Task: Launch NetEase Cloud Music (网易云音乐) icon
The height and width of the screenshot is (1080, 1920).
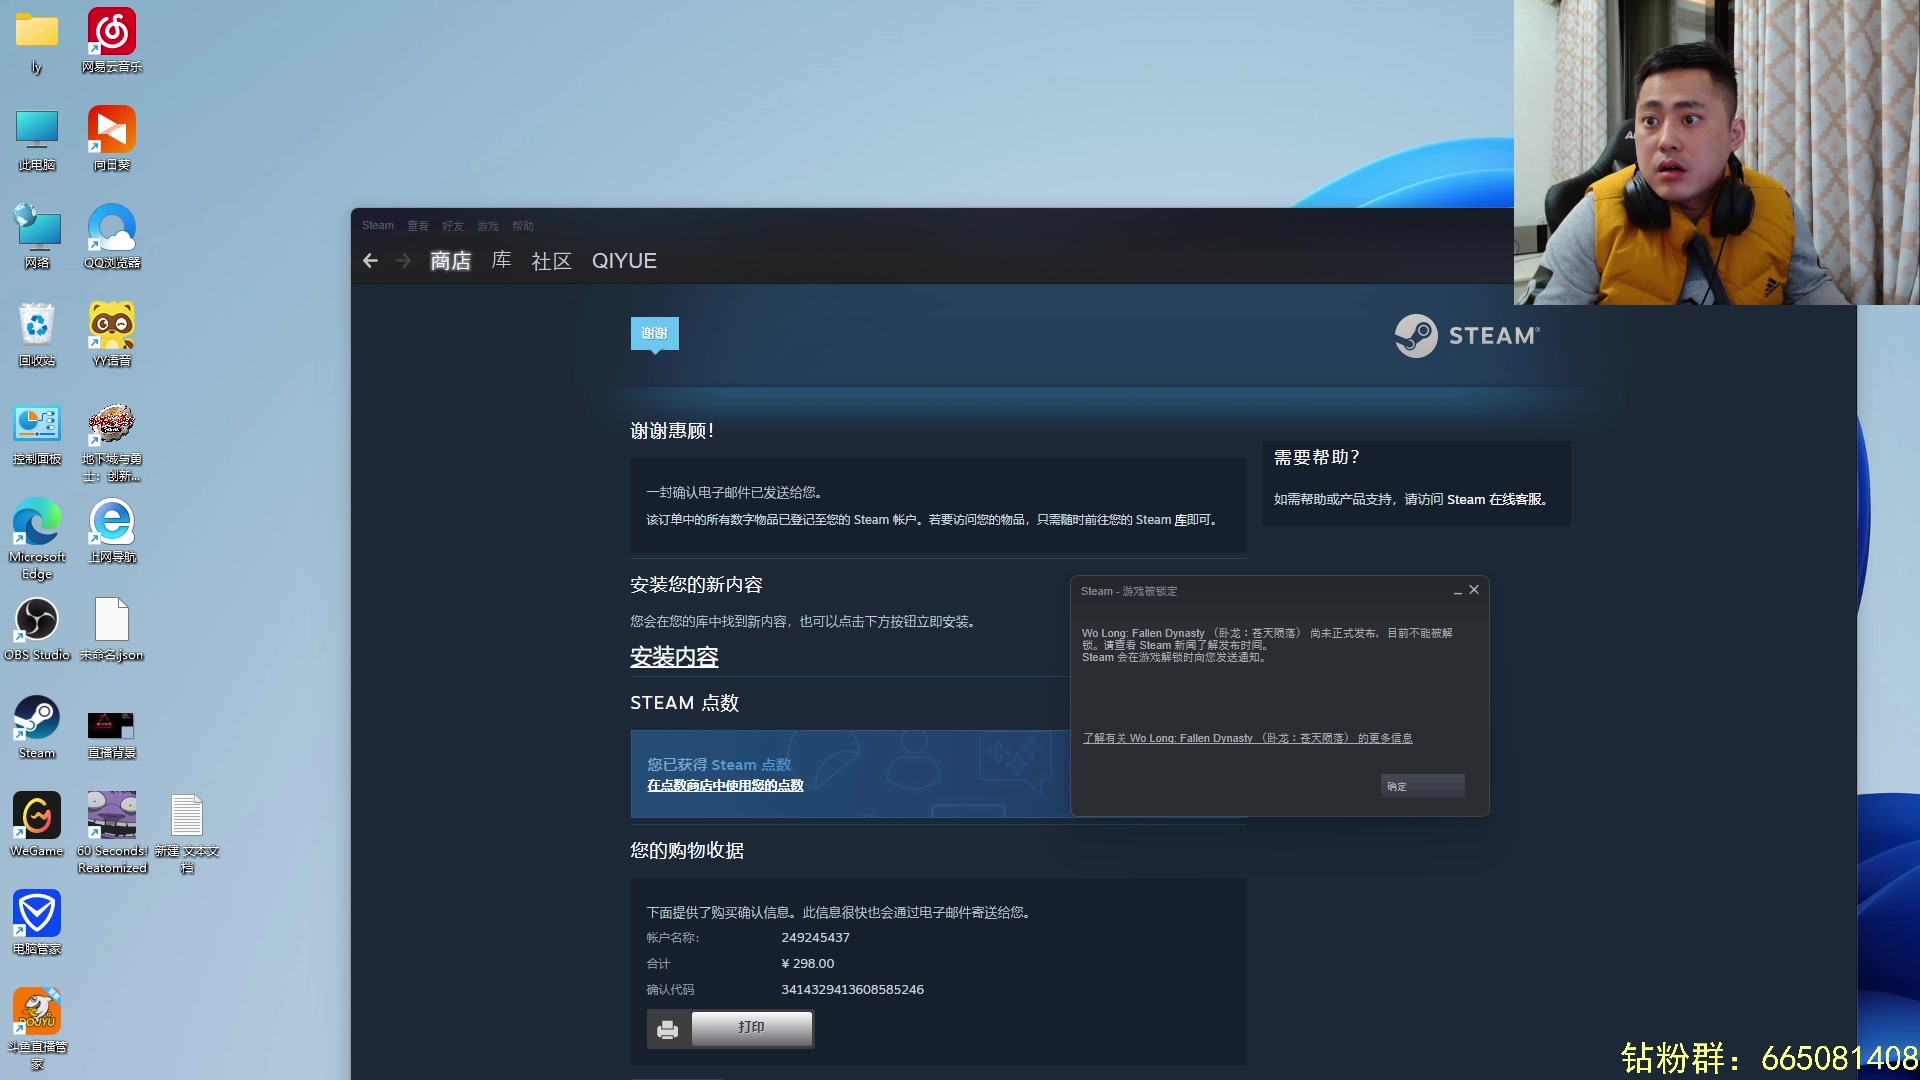Action: pos(112,41)
